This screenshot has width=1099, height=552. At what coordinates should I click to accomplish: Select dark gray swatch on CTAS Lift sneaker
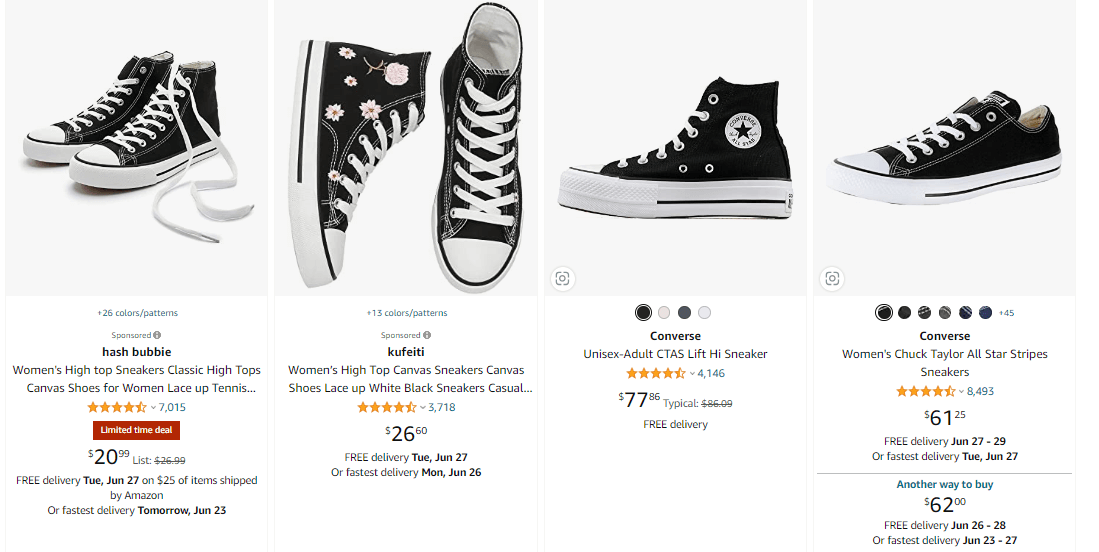pos(684,313)
